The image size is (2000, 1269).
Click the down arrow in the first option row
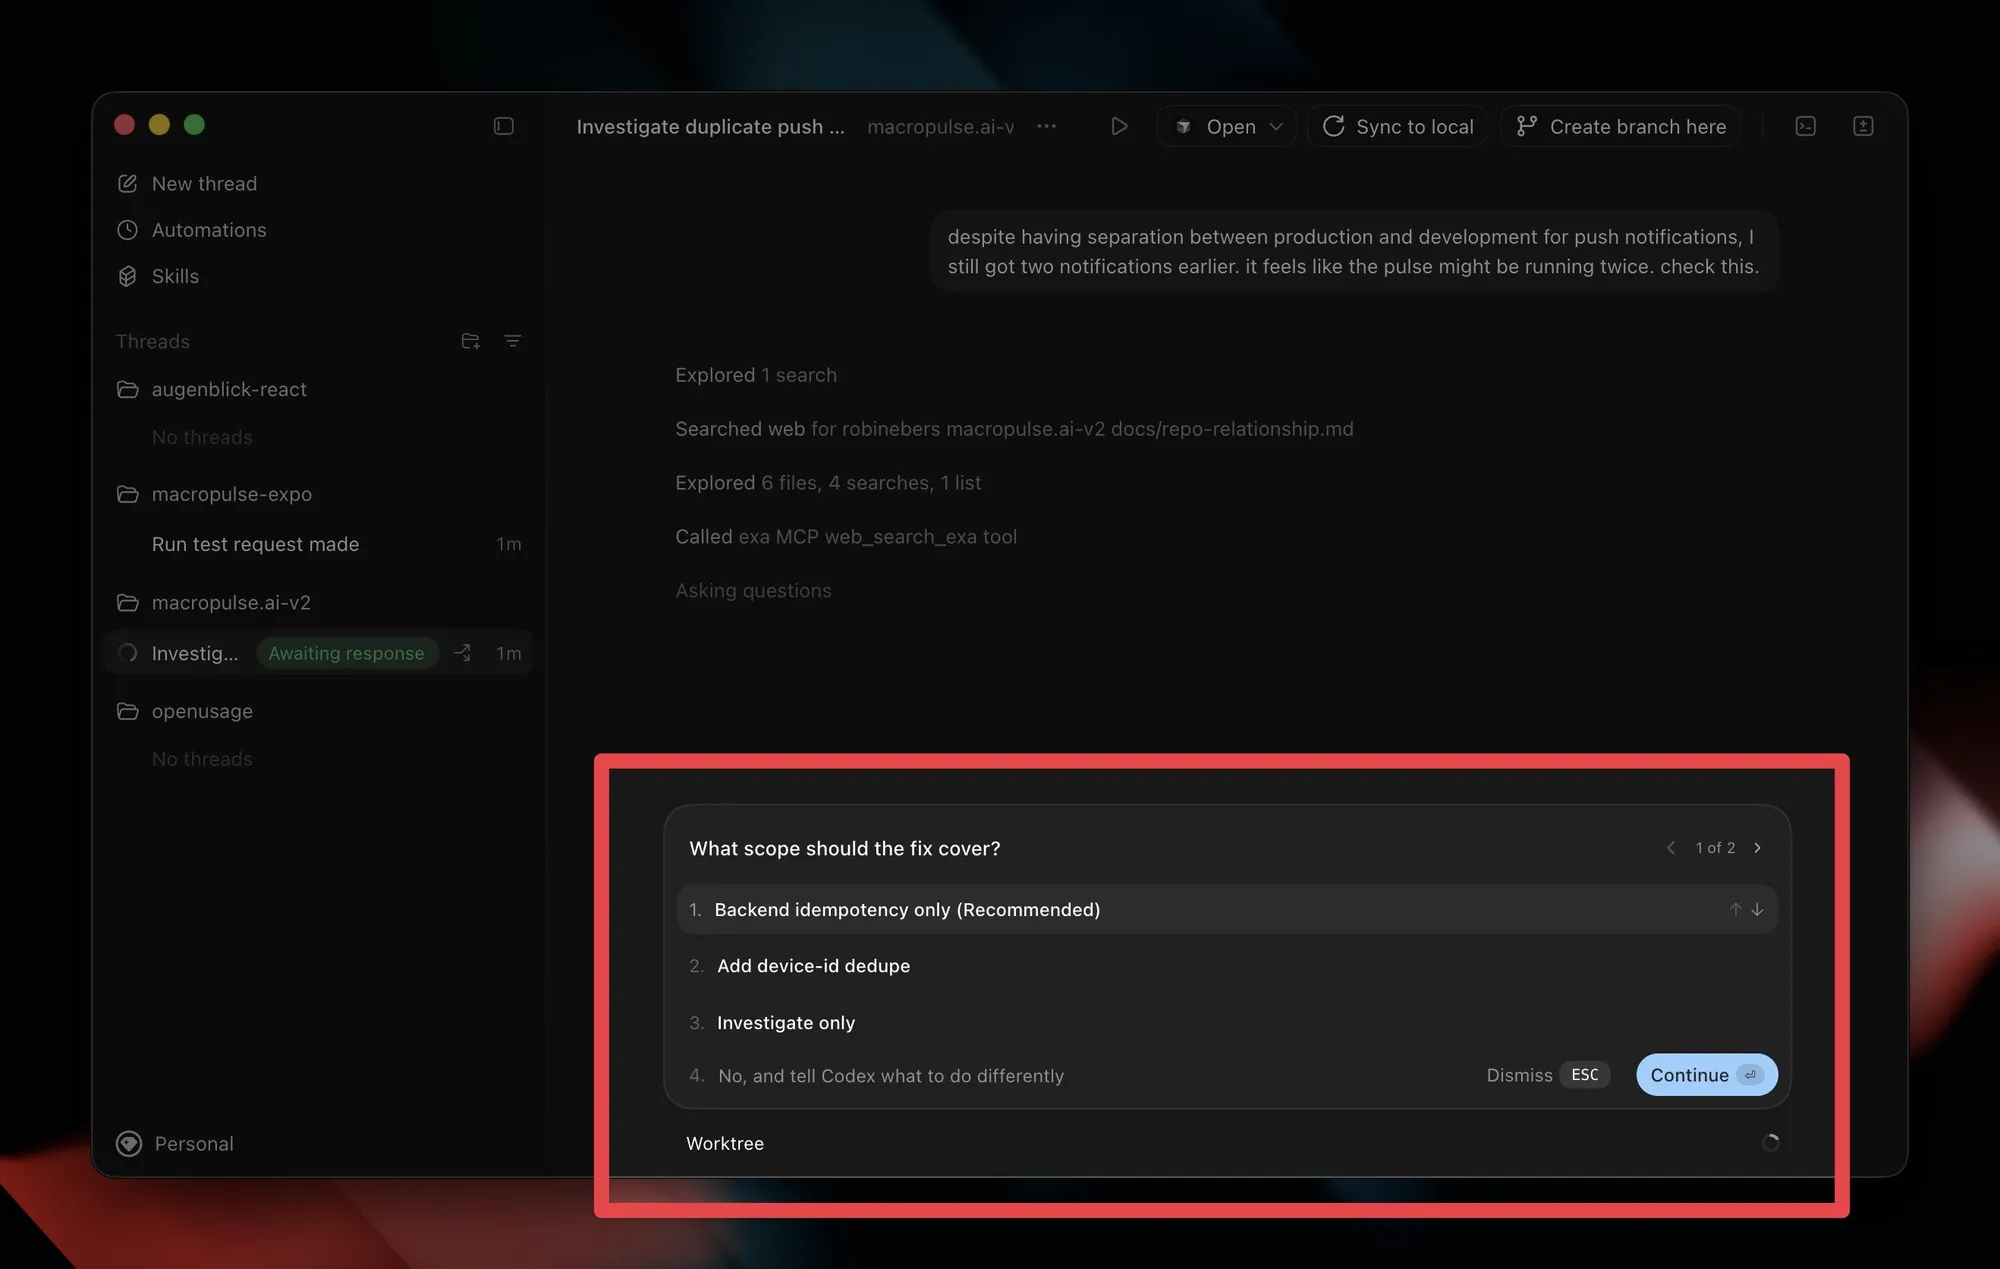pos(1757,909)
